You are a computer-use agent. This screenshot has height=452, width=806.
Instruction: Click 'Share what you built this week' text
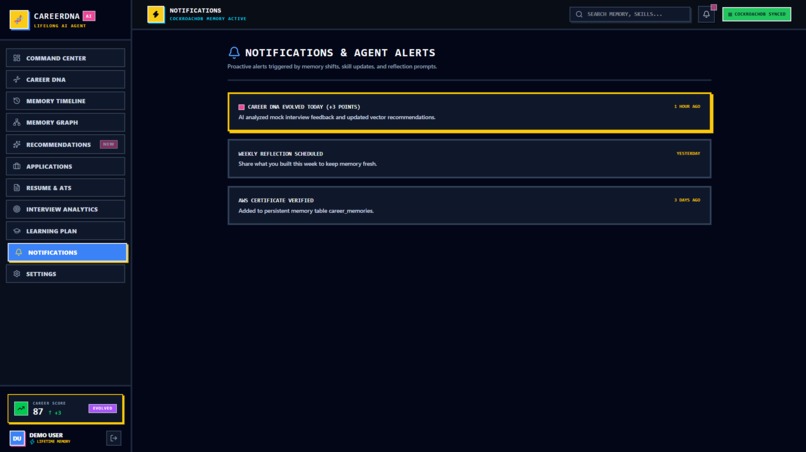(x=307, y=164)
